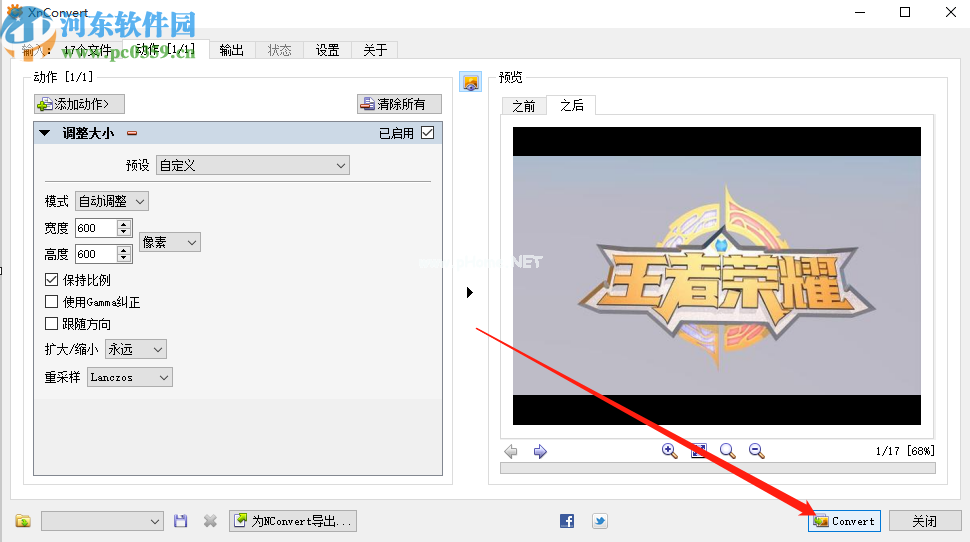The height and width of the screenshot is (542, 970).
Task: Enable the 使用Gamma纠正 checkbox
Action: 52,302
